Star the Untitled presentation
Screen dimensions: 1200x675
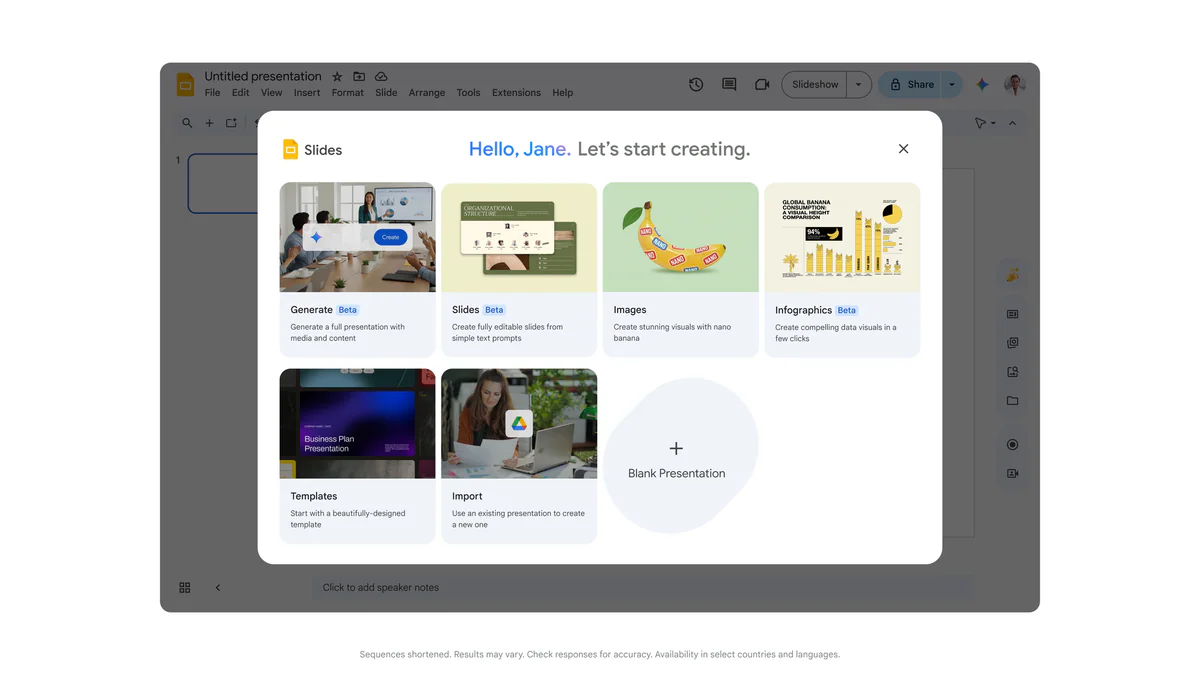click(336, 76)
